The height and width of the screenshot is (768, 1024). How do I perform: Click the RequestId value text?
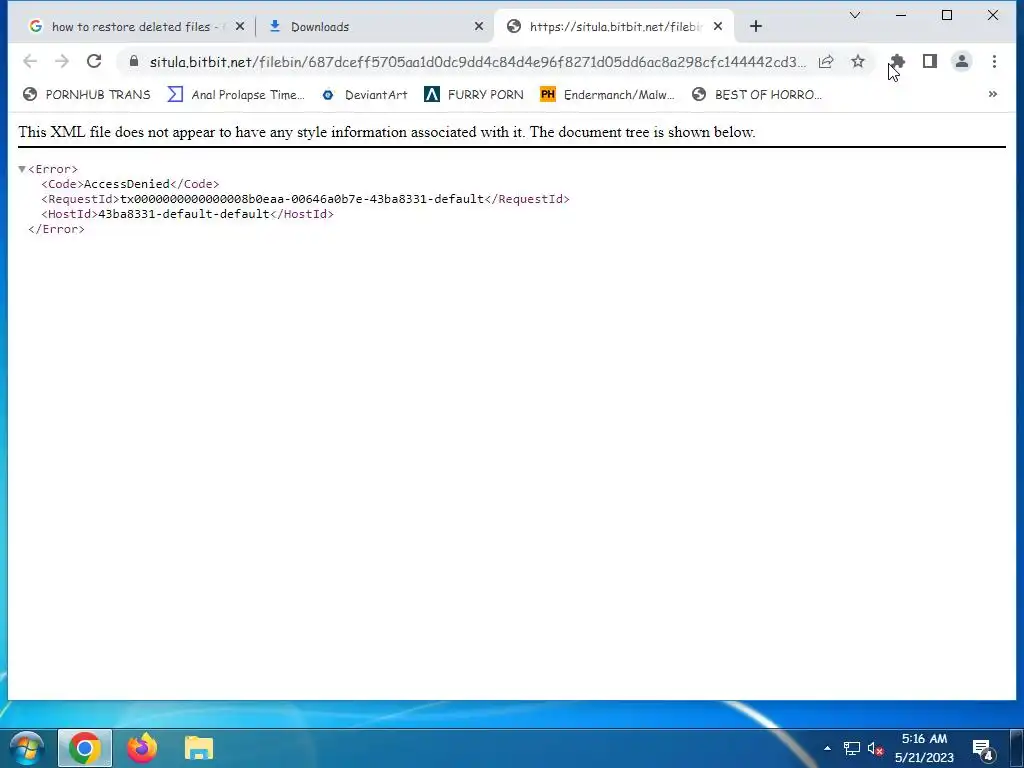[302, 199]
